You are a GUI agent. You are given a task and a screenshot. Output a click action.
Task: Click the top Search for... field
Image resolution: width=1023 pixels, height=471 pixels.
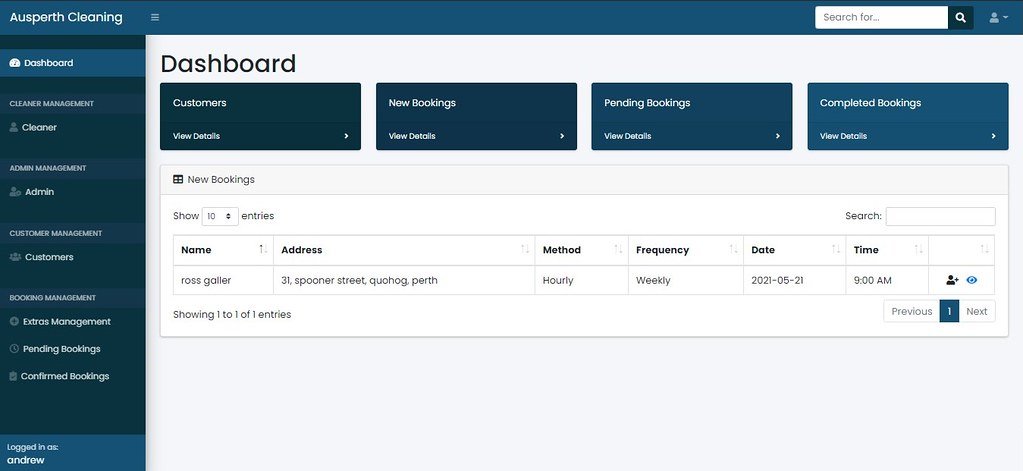click(880, 17)
